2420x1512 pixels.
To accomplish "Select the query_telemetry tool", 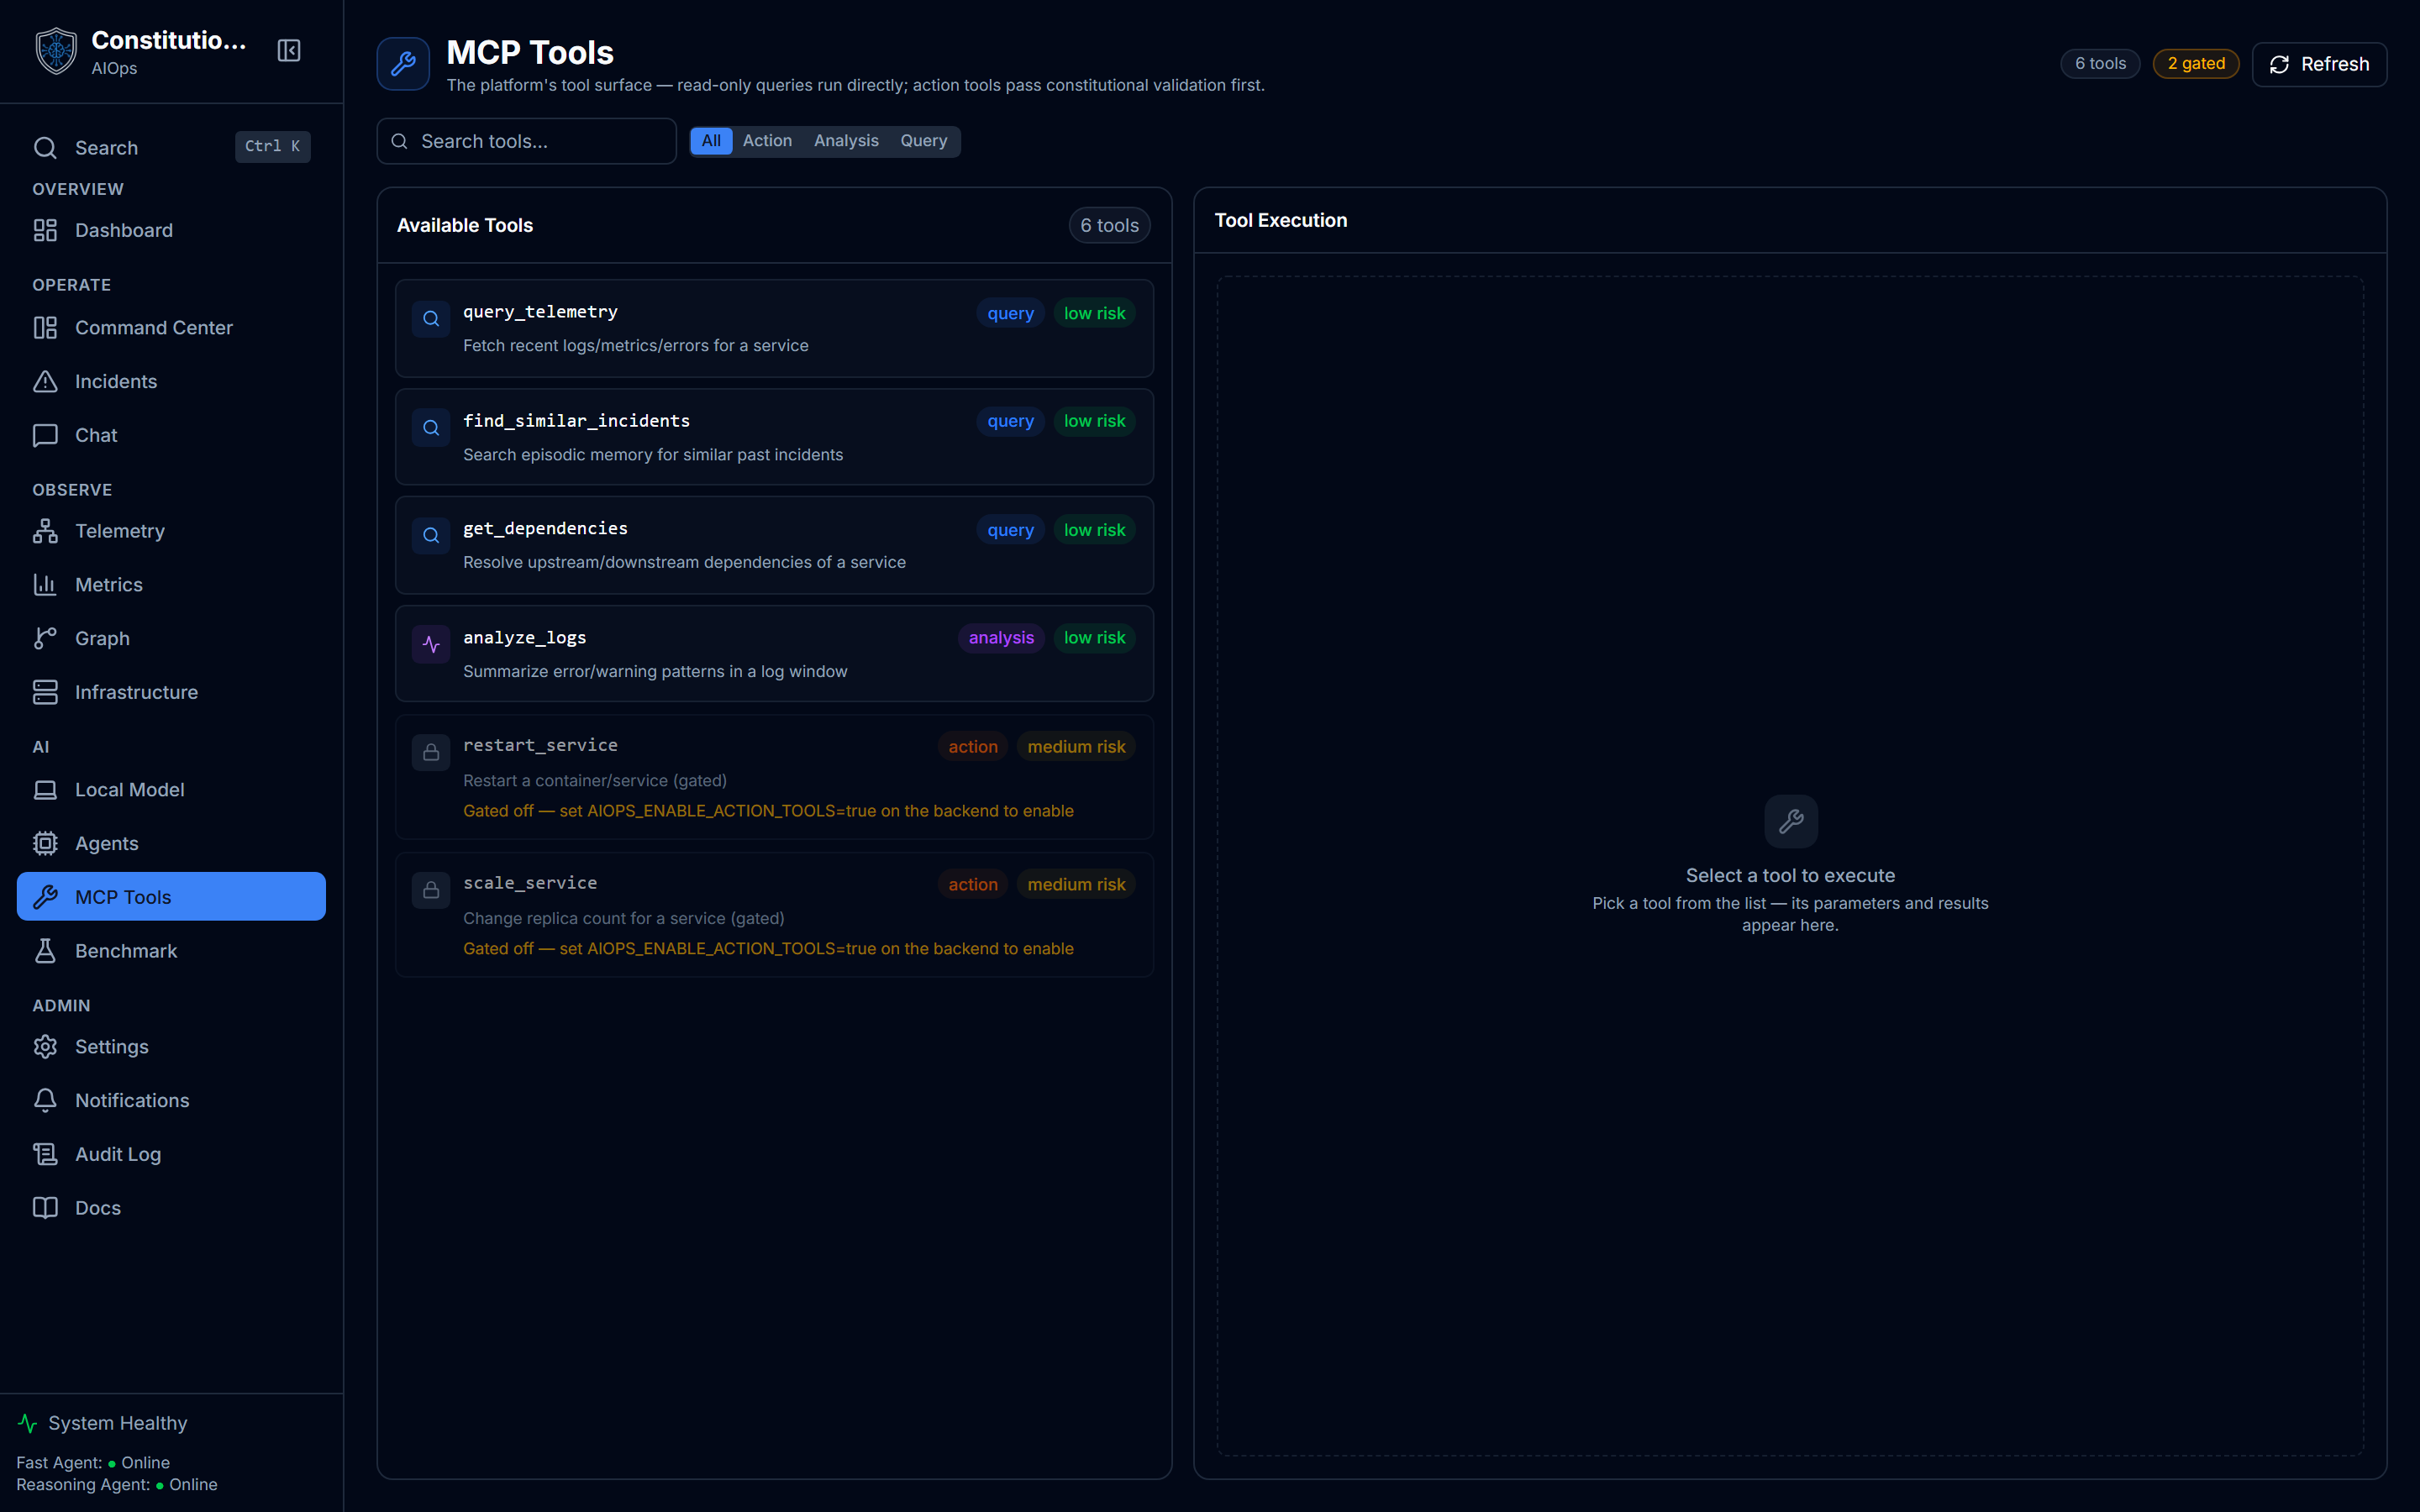I will 774,328.
